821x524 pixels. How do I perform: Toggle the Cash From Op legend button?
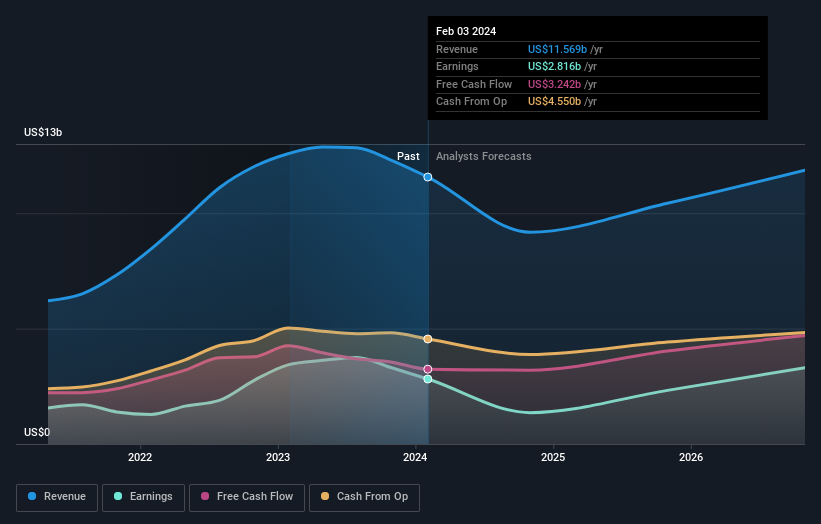pyautogui.click(x=364, y=497)
